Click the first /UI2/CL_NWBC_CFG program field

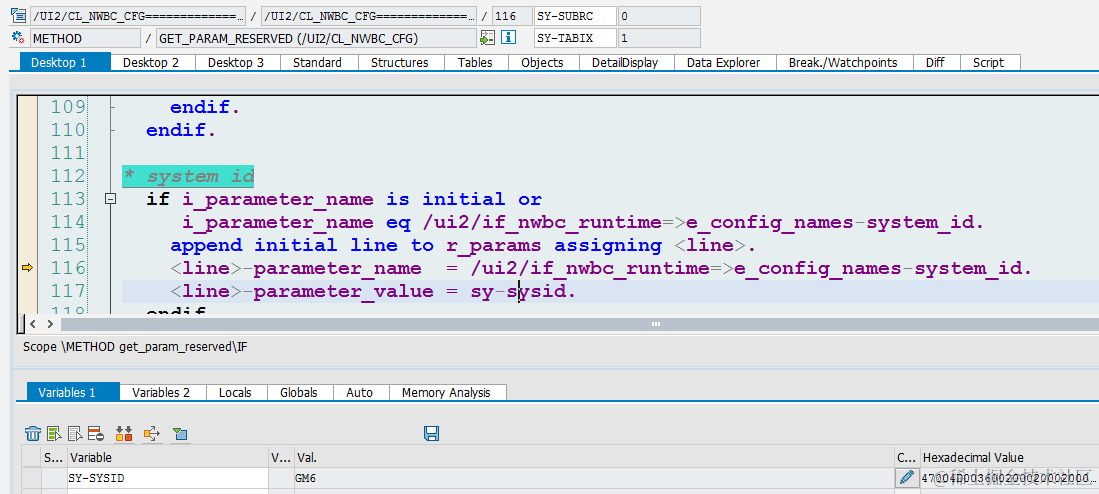click(x=138, y=15)
